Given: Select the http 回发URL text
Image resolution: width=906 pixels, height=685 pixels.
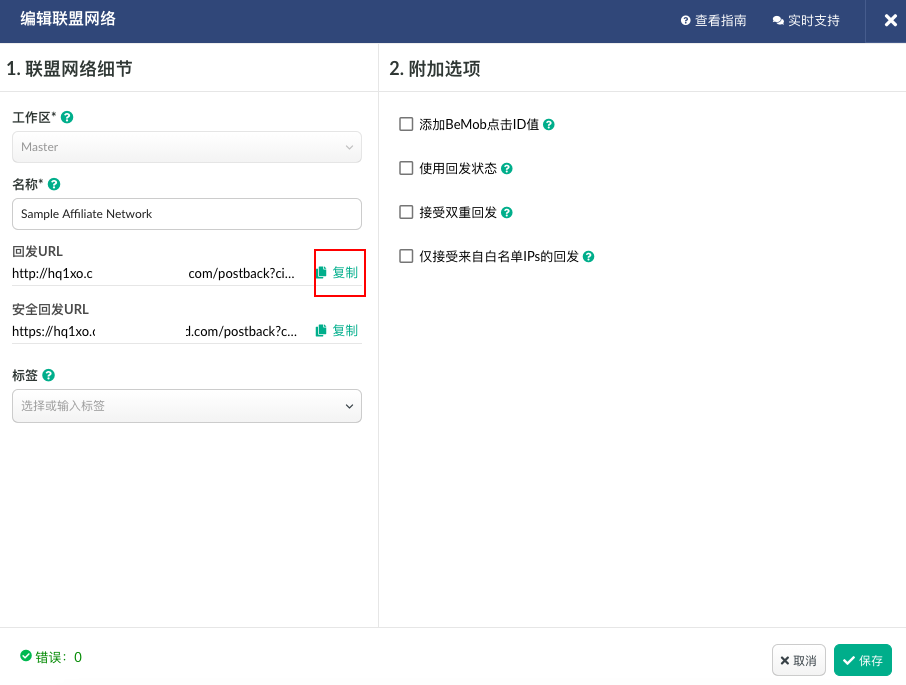Looking at the screenshot, I should (154, 273).
